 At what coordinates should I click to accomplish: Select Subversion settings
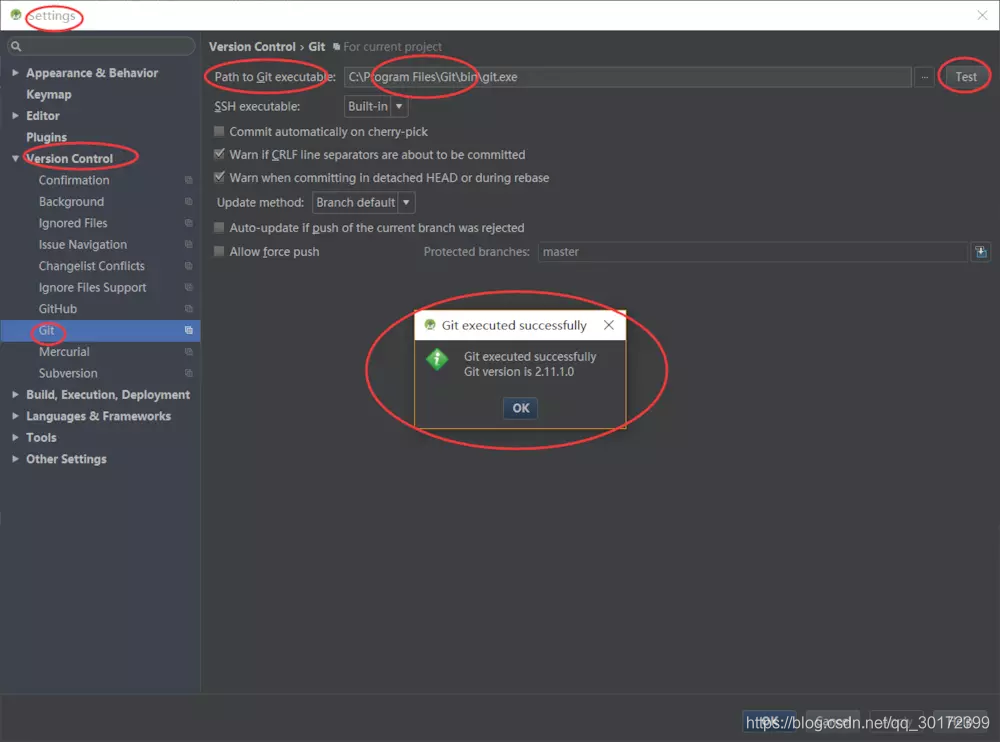[x=68, y=373]
